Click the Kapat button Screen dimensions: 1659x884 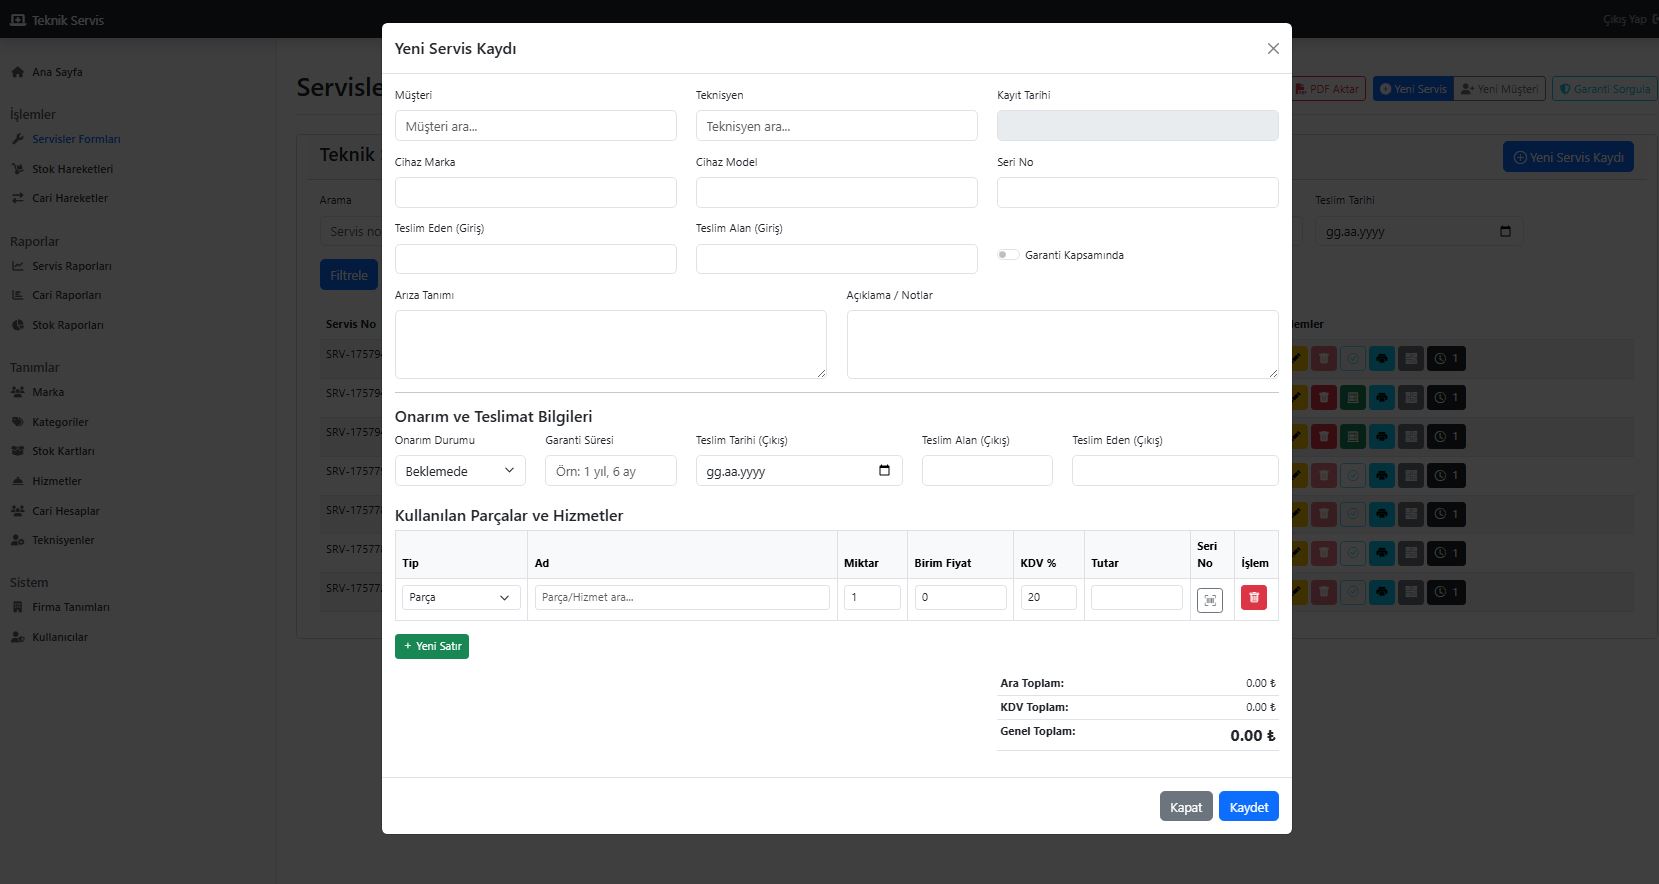tap(1185, 807)
